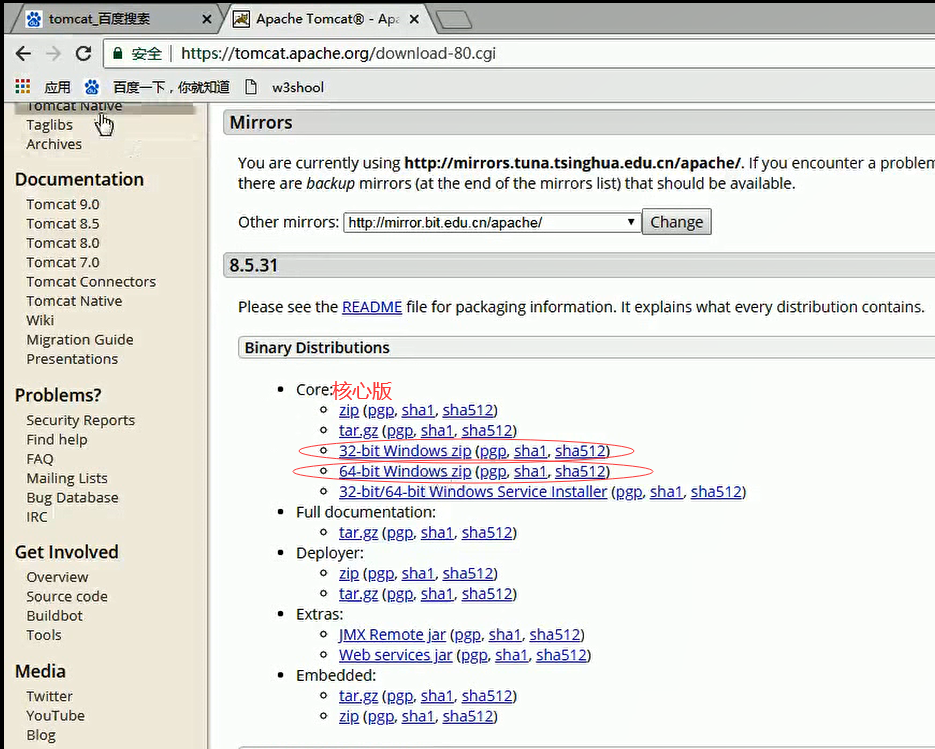Image resolution: width=935 pixels, height=749 pixels.
Task: Open the Tools sidebar link
Action: [x=44, y=635]
